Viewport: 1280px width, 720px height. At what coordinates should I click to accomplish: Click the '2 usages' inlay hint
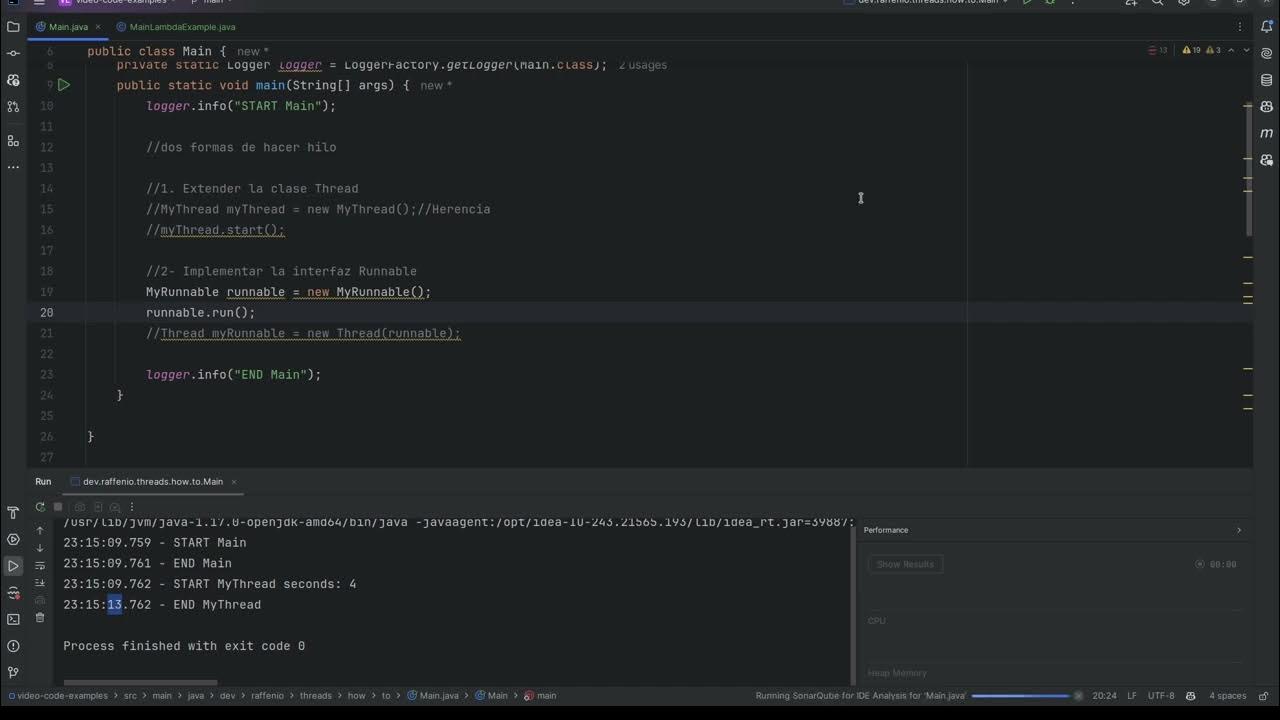[642, 65]
